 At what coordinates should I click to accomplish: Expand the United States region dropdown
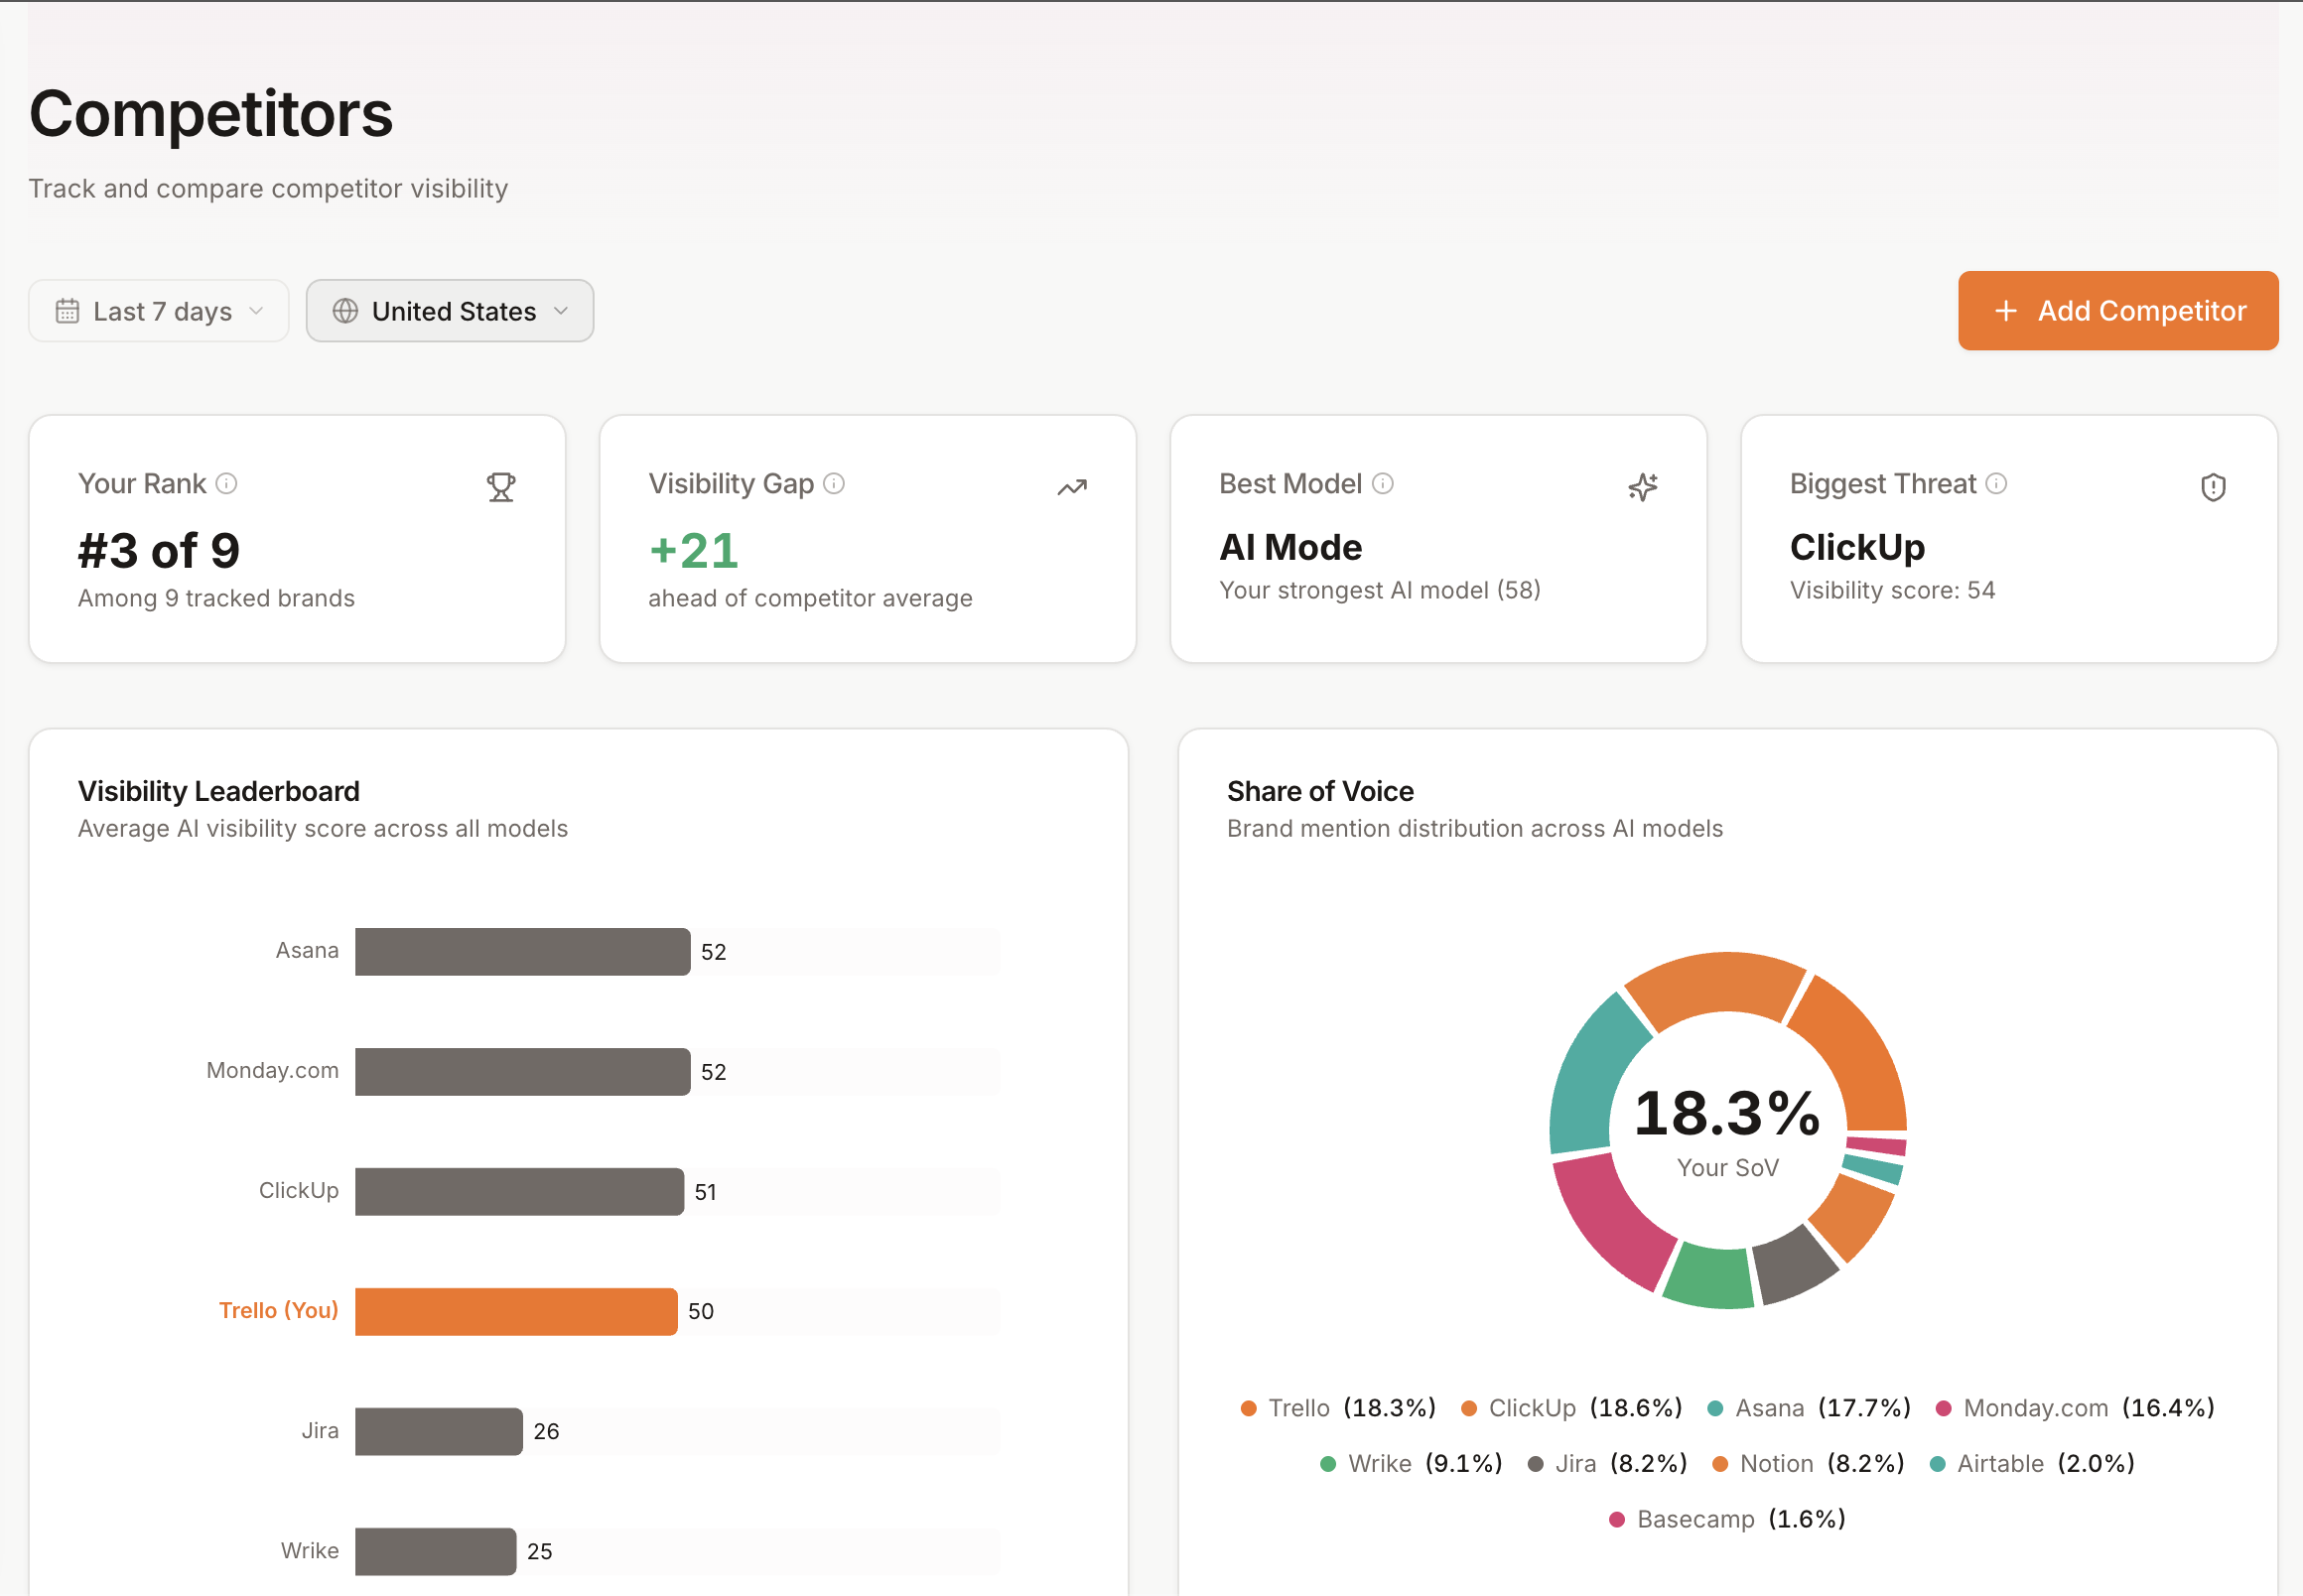(x=450, y=311)
